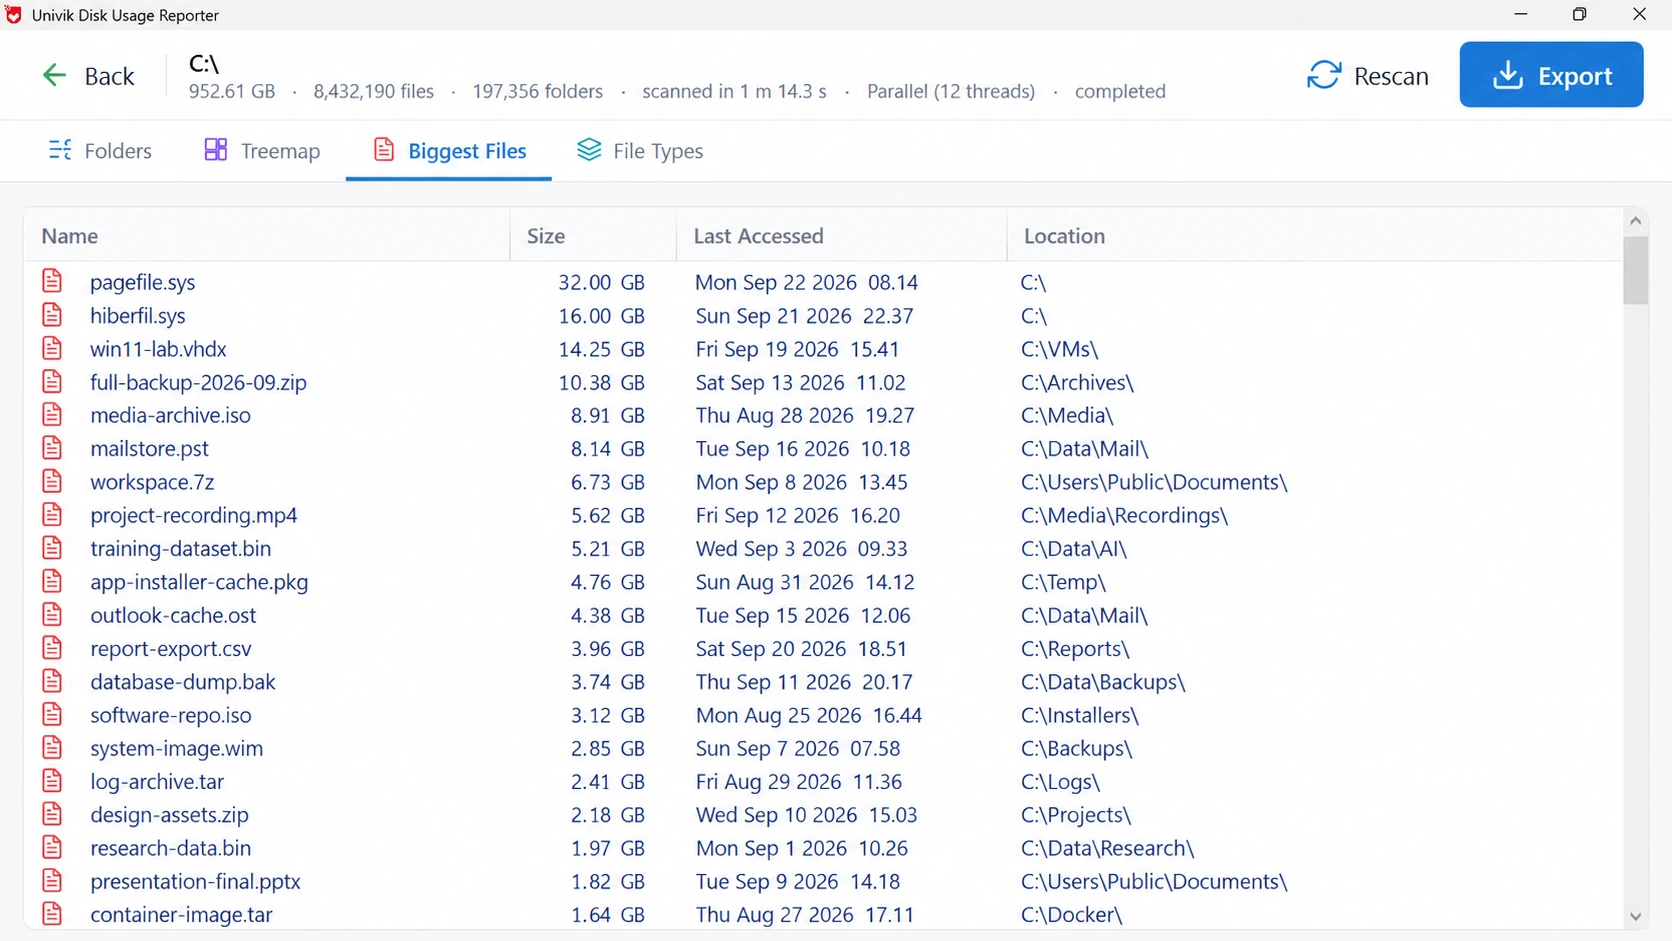1672x941 pixels.
Task: Select the app-installer-cache.pkg file name
Action: tap(199, 582)
